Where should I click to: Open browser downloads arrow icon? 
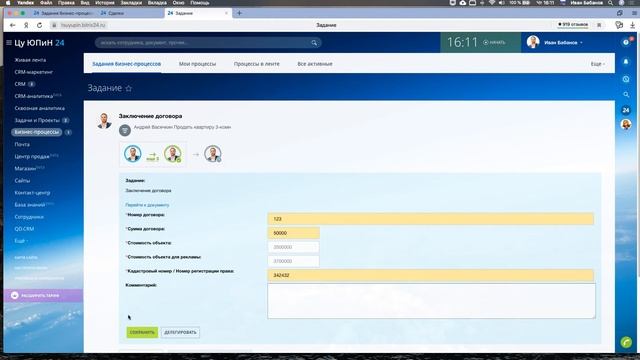tap(632, 25)
